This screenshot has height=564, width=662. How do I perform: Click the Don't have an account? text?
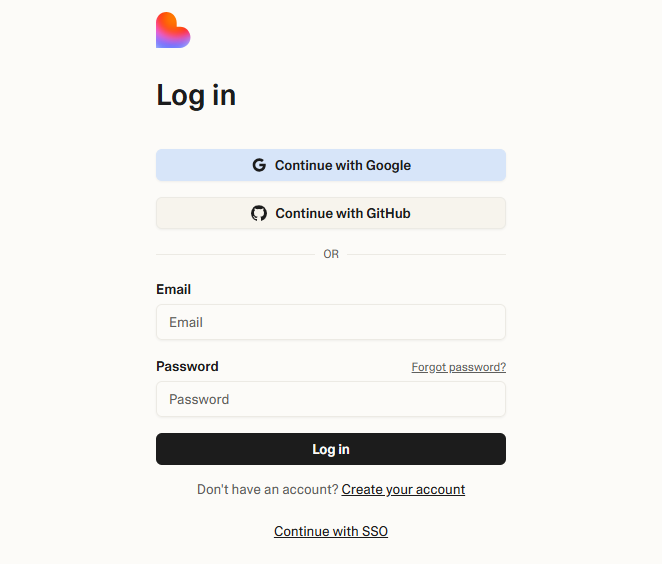click(x=268, y=489)
